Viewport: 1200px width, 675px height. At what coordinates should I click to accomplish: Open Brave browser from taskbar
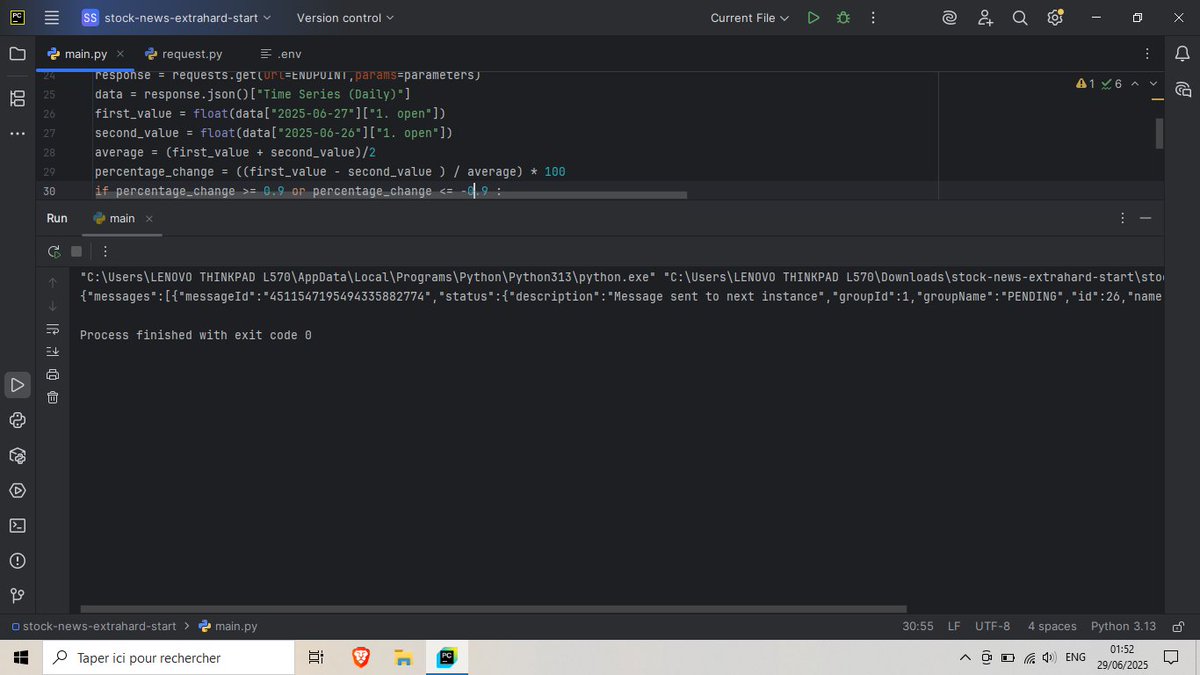click(361, 657)
